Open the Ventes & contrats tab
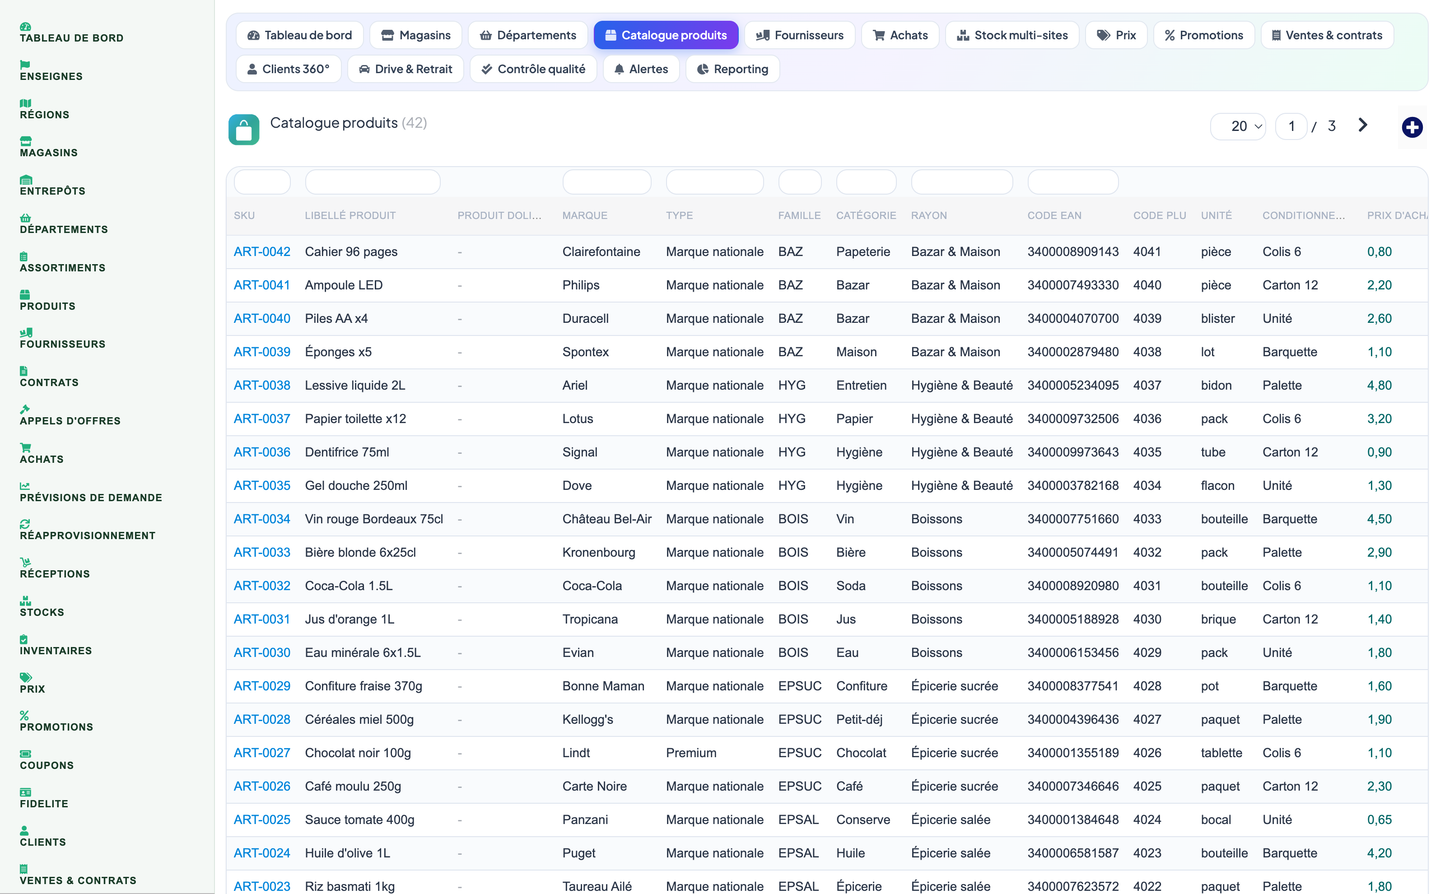The height and width of the screenshot is (894, 1445). pyautogui.click(x=1327, y=35)
